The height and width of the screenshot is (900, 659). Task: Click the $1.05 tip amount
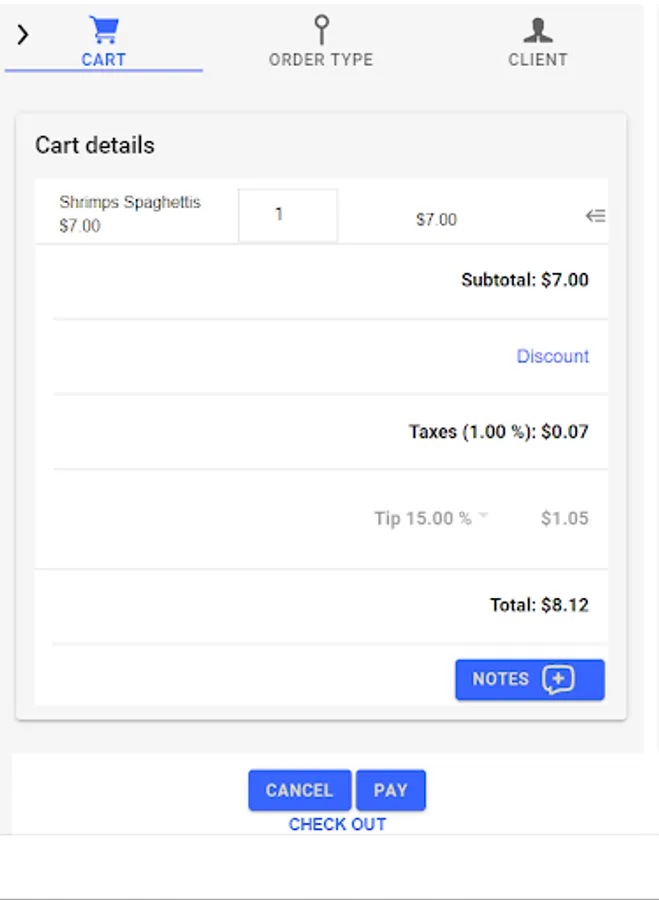[x=565, y=519]
